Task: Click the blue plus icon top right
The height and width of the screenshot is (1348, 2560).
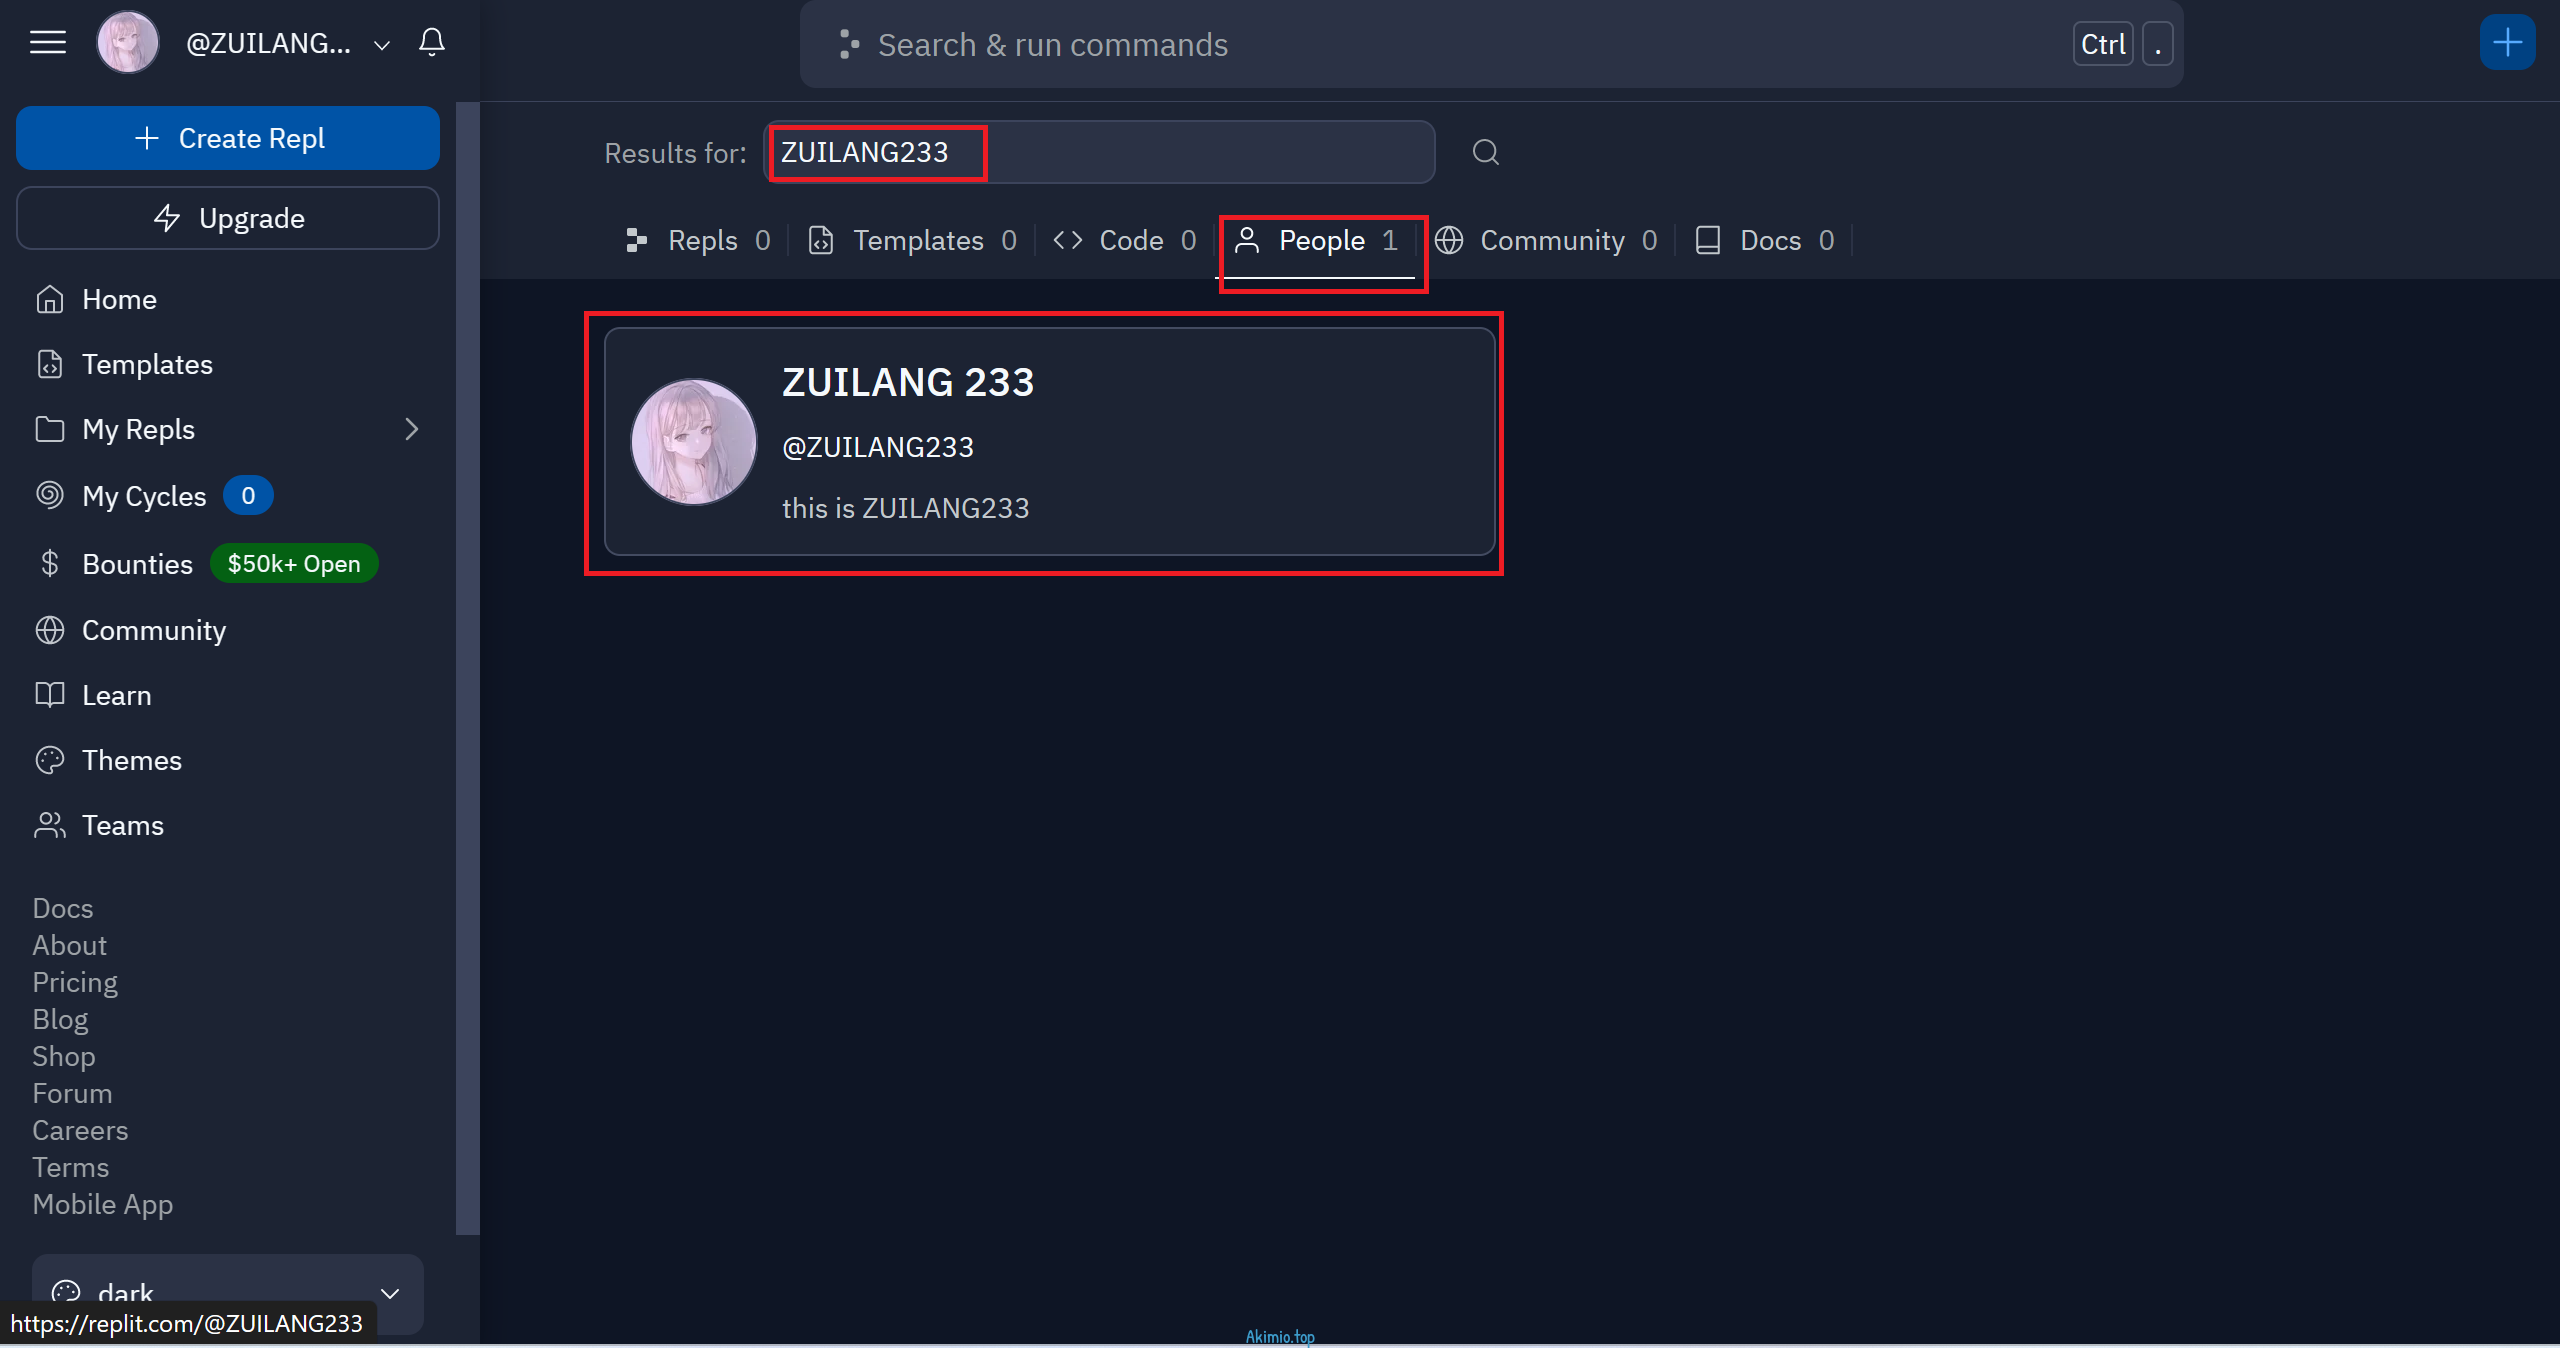Action: pos(2508,42)
